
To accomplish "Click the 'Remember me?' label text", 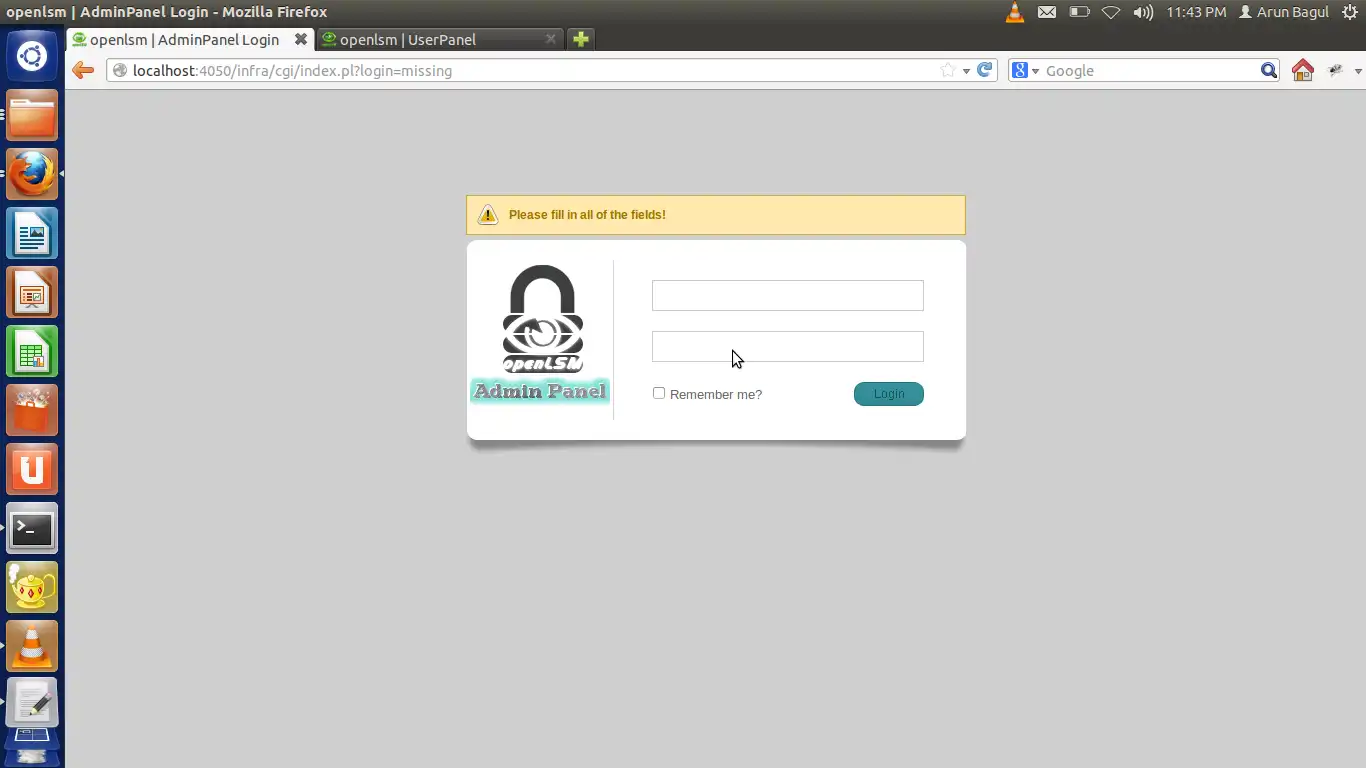I will click(x=716, y=394).
